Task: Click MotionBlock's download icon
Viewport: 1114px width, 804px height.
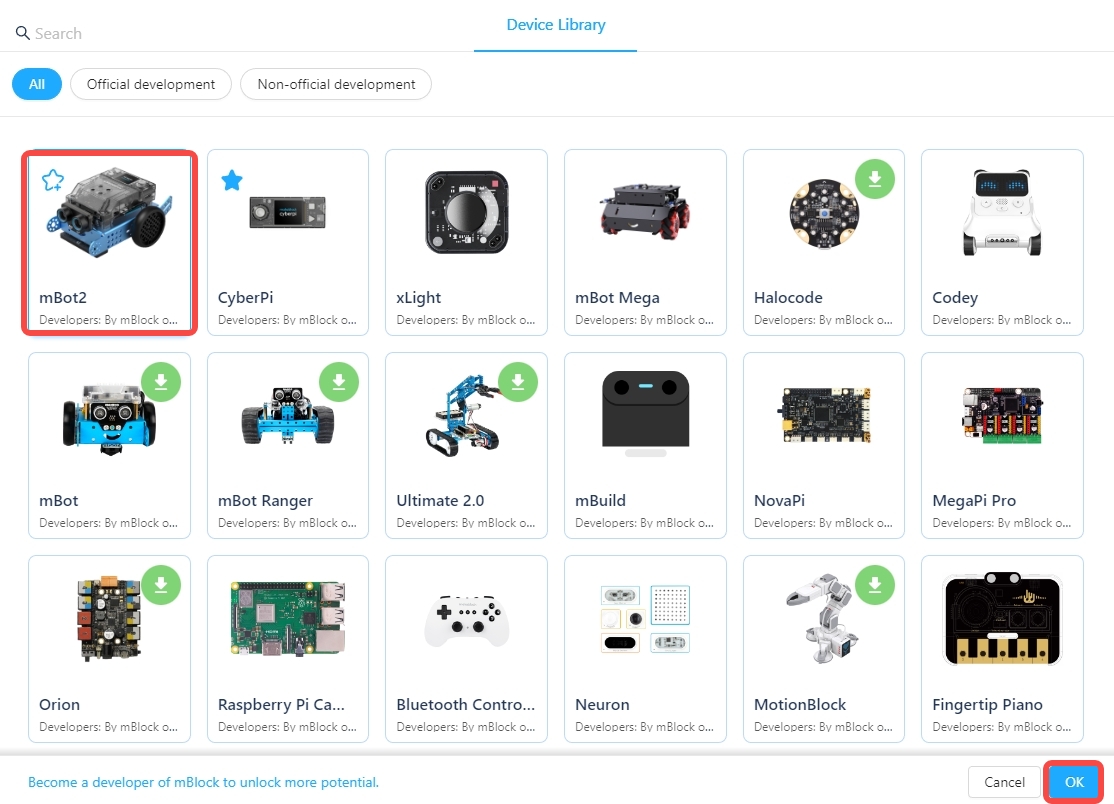Action: point(875,585)
